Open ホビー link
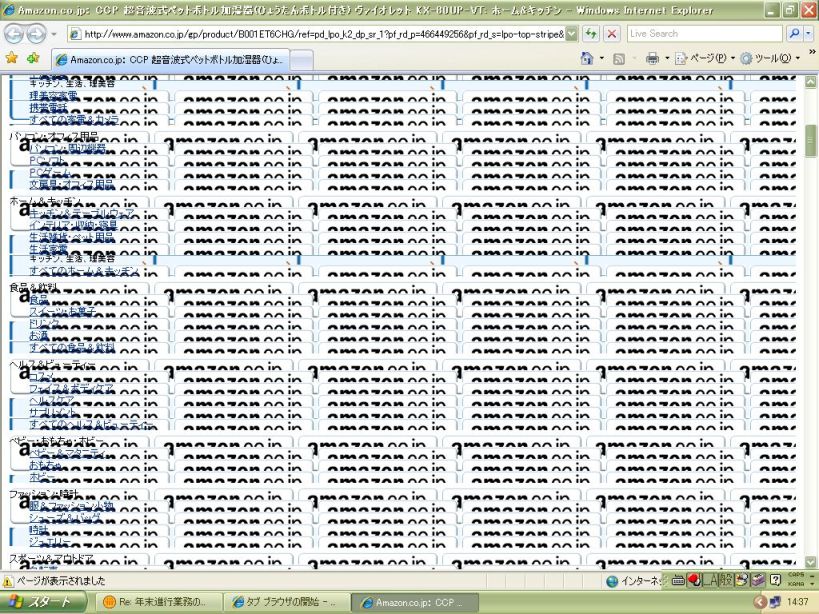The height and width of the screenshot is (614, 819). point(42,477)
